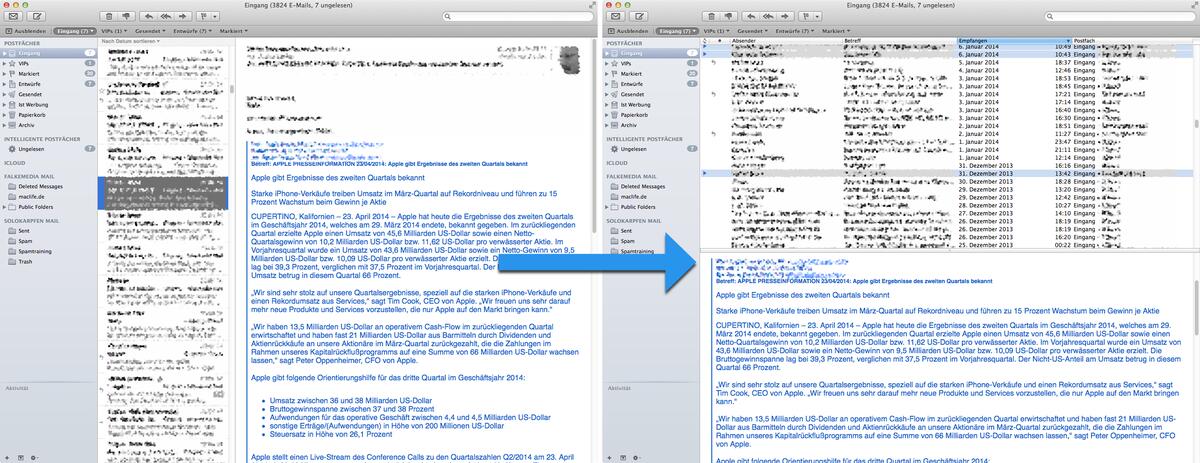Click Forward arrow icon in left window

[x=184, y=17]
